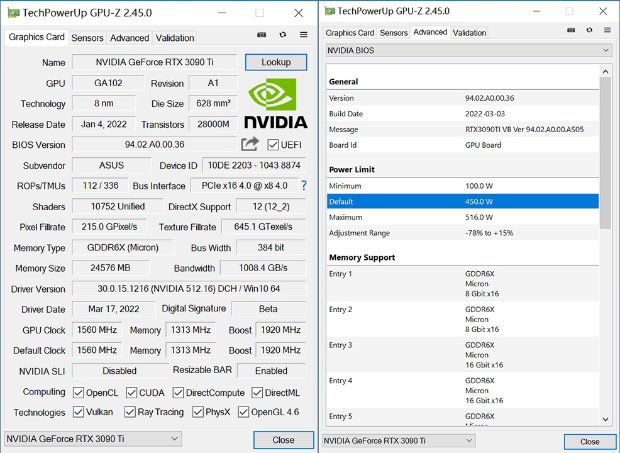Select the Default 450.0 W power limit row
The width and height of the screenshot is (620, 453).
463,201
